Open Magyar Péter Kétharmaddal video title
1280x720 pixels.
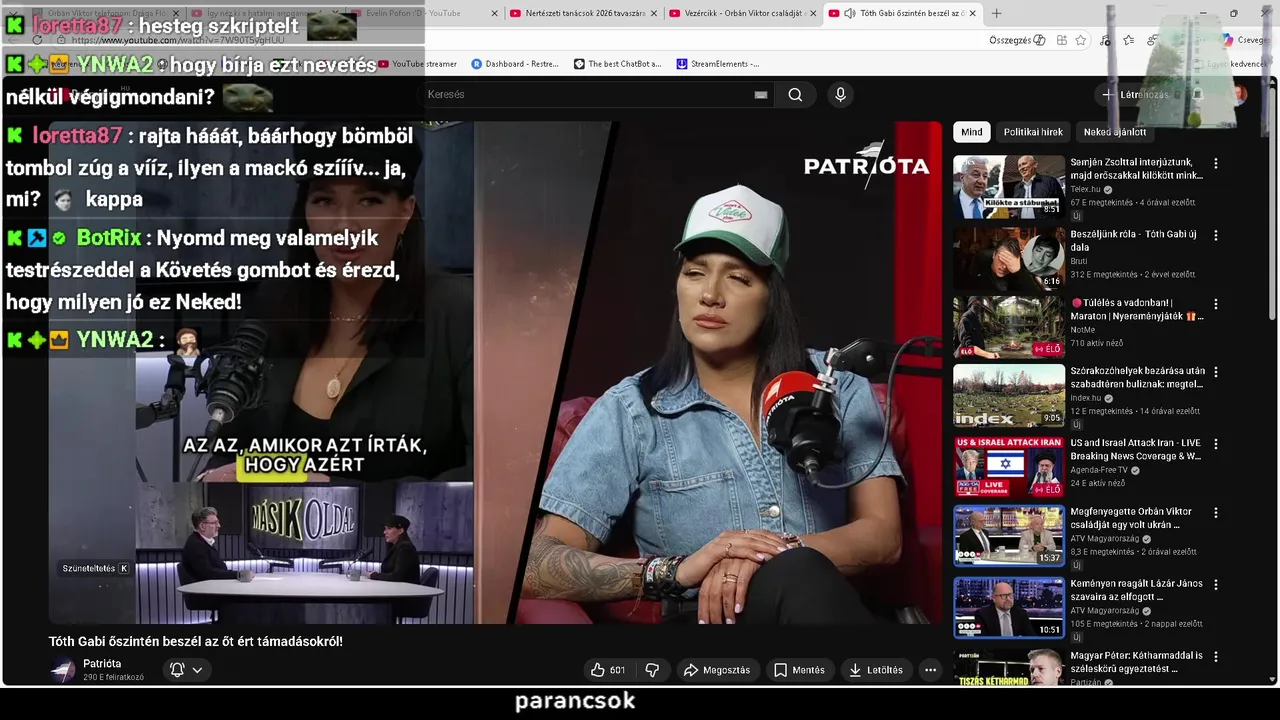(1136, 662)
